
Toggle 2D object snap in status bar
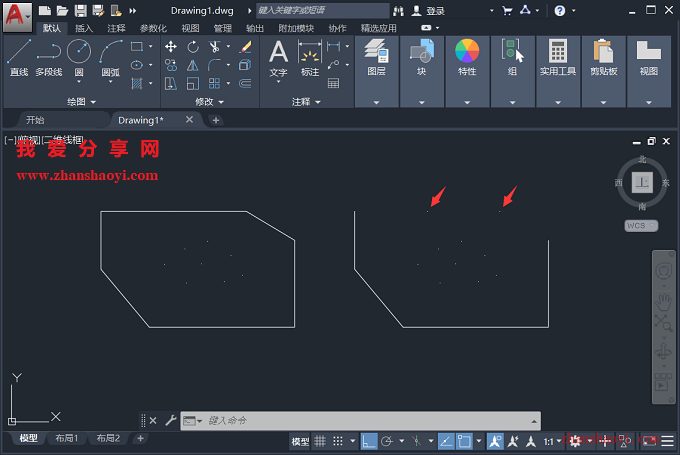pos(464,442)
